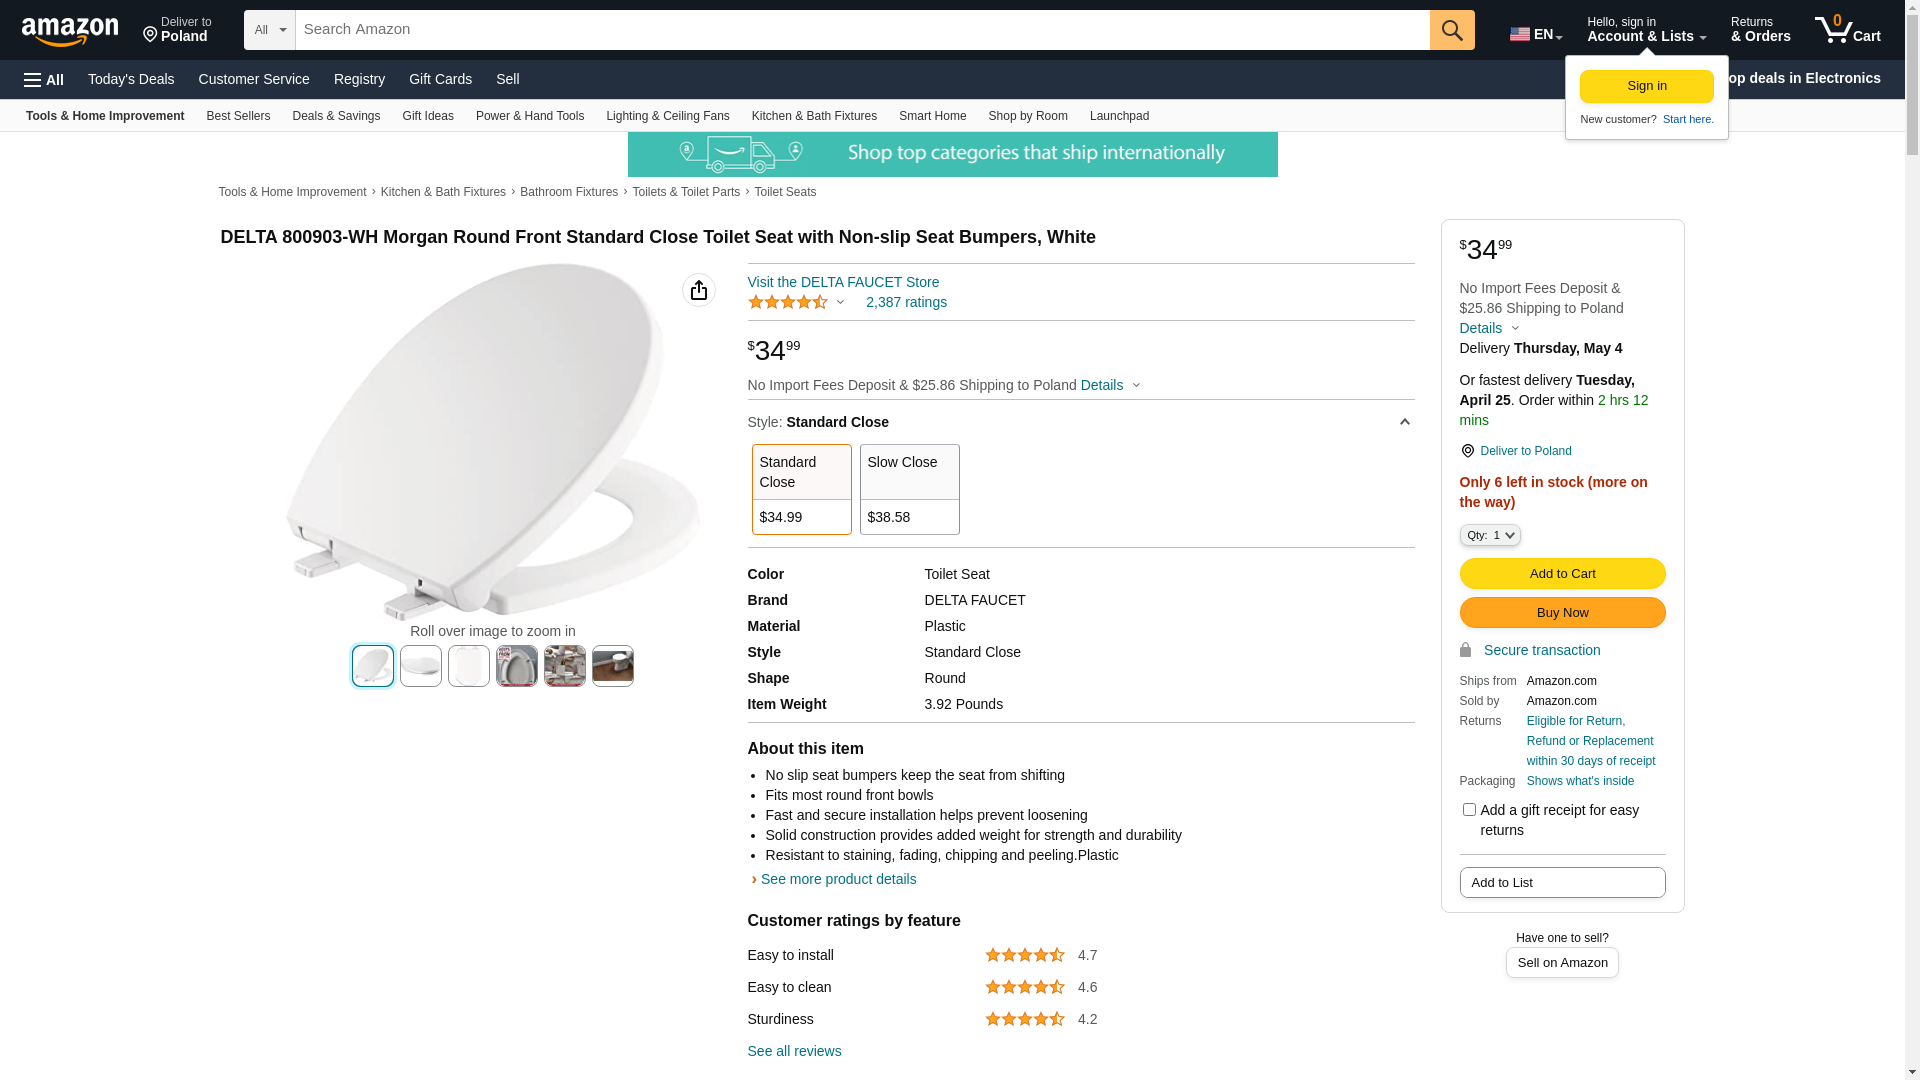The width and height of the screenshot is (1920, 1080).
Task: Open the shopping cart icon
Action: pos(1847,30)
